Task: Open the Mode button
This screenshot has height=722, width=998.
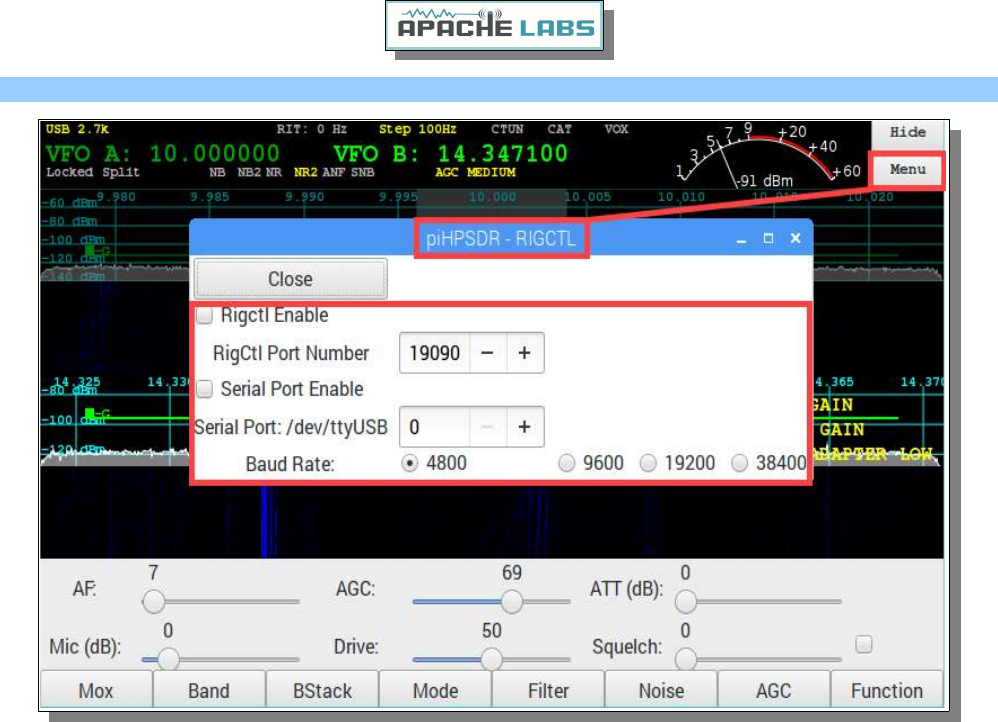Action: click(435, 690)
